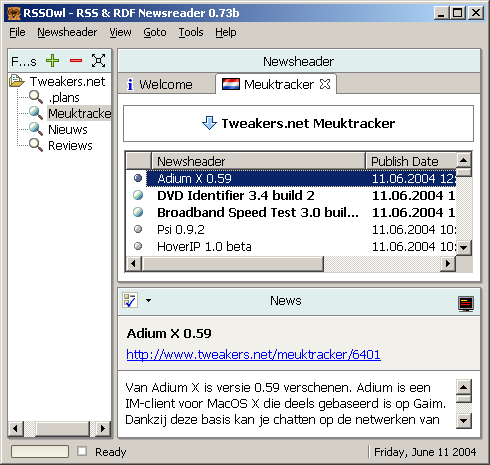Open the dropdown arrow beside checklist icon

[148, 300]
